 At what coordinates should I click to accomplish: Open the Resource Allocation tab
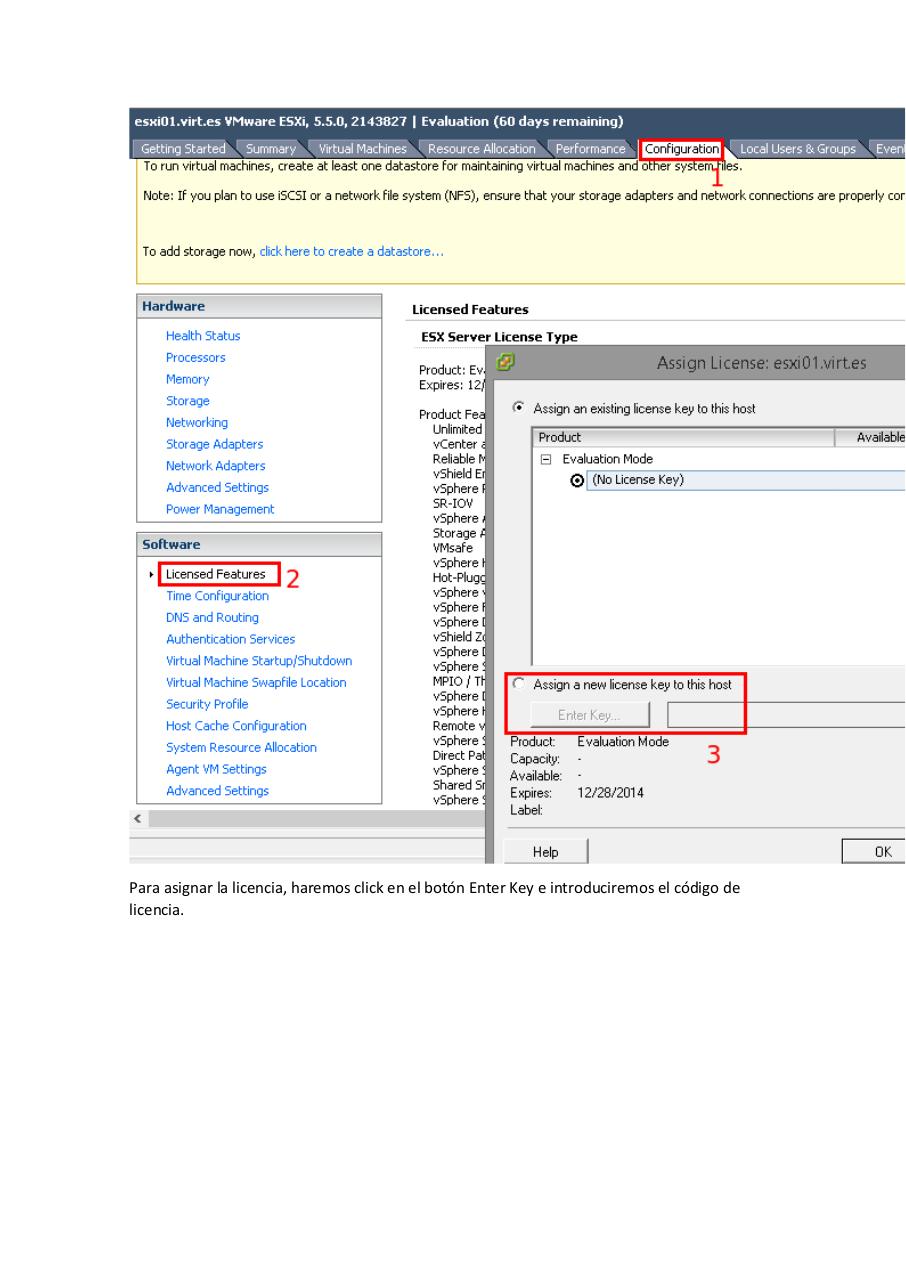click(x=481, y=149)
